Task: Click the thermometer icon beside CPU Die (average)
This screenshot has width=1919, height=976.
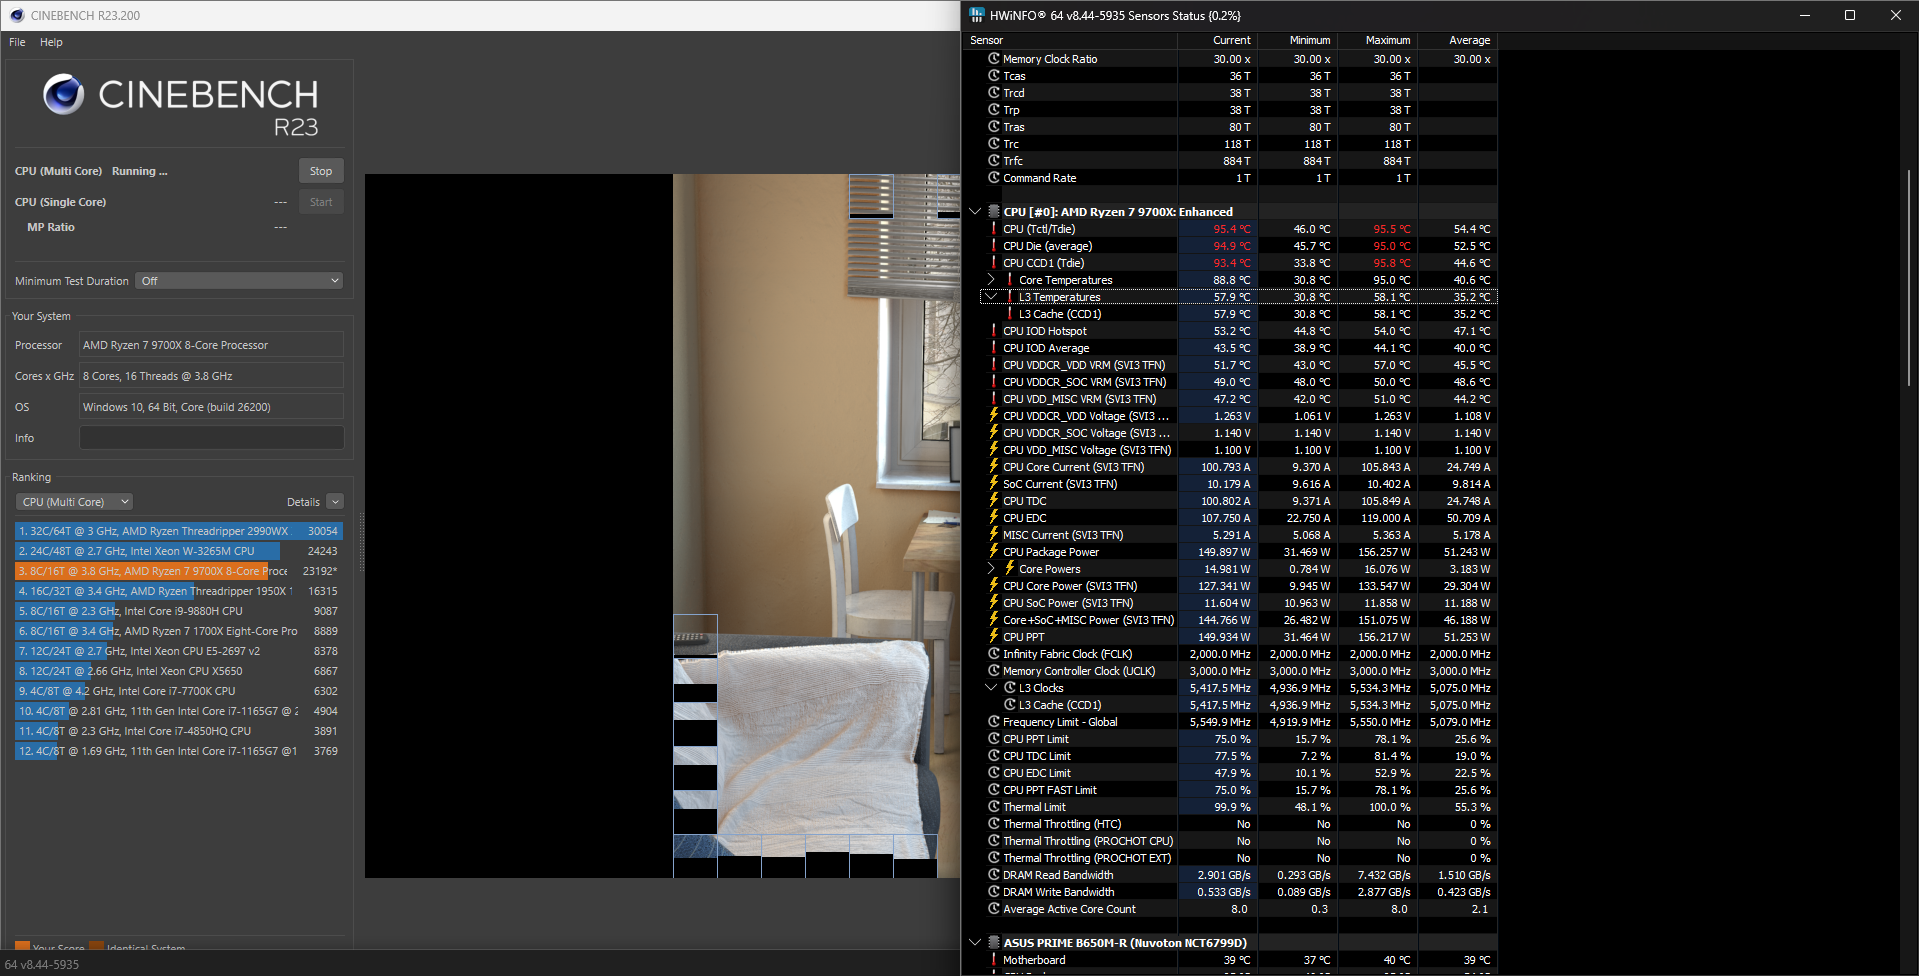Action: (x=994, y=246)
